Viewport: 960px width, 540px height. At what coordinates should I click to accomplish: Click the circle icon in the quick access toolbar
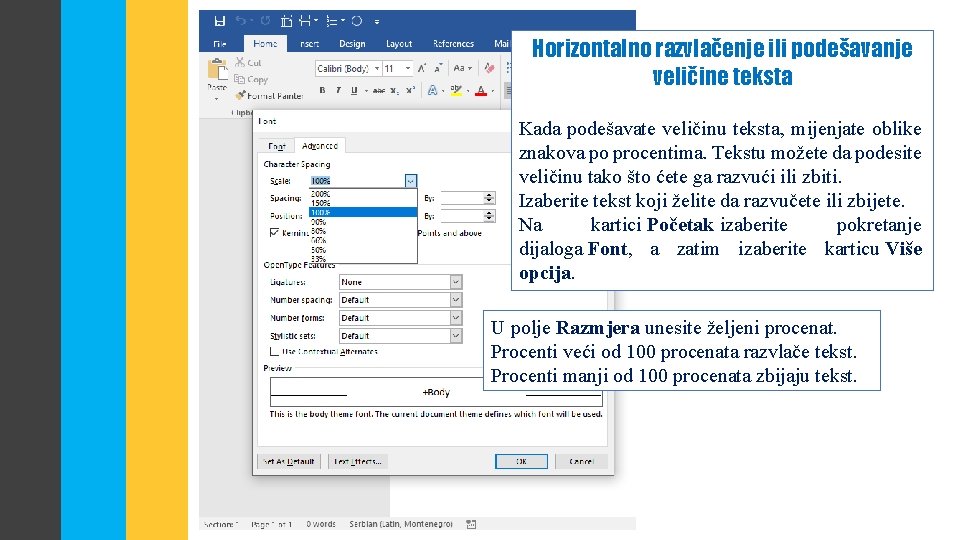pyautogui.click(x=357, y=21)
